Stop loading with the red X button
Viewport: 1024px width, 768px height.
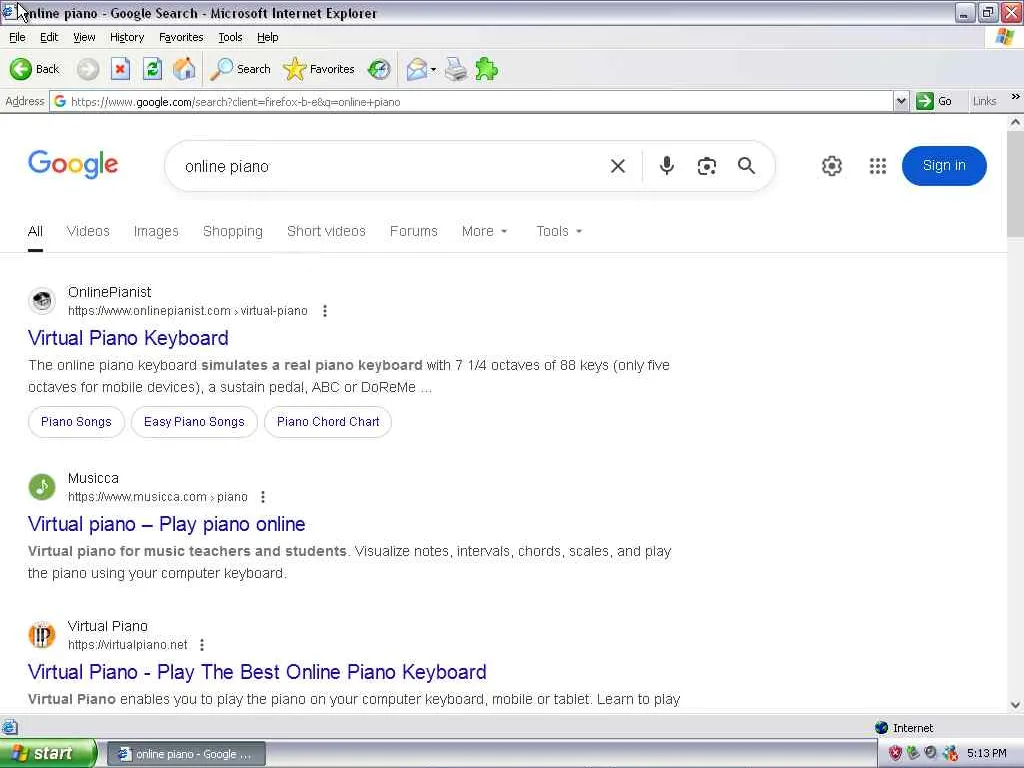[x=120, y=69]
